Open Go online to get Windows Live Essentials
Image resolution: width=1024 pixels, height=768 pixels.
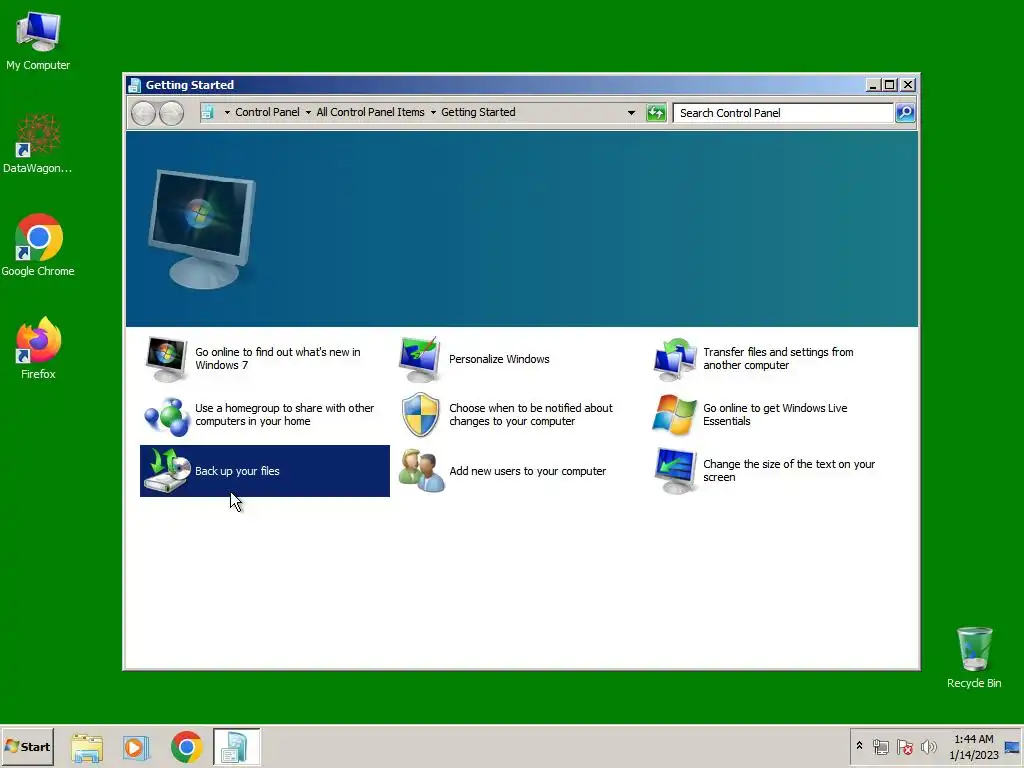(x=775, y=415)
